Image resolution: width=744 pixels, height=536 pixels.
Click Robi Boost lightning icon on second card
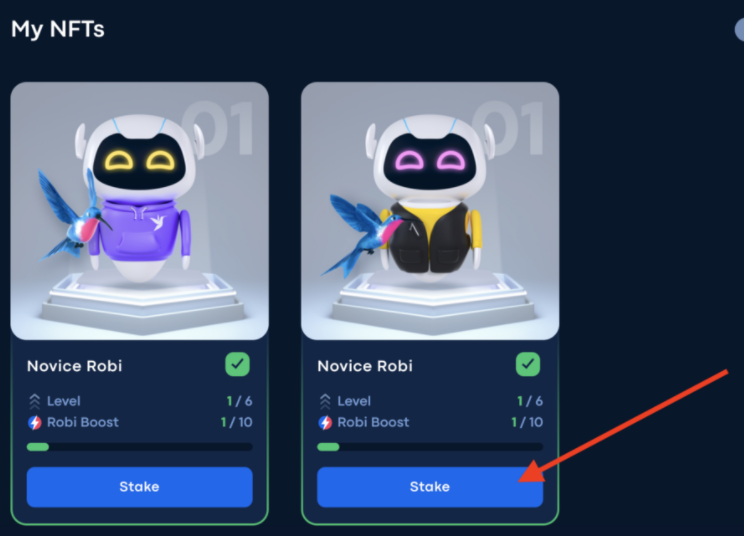[325, 422]
